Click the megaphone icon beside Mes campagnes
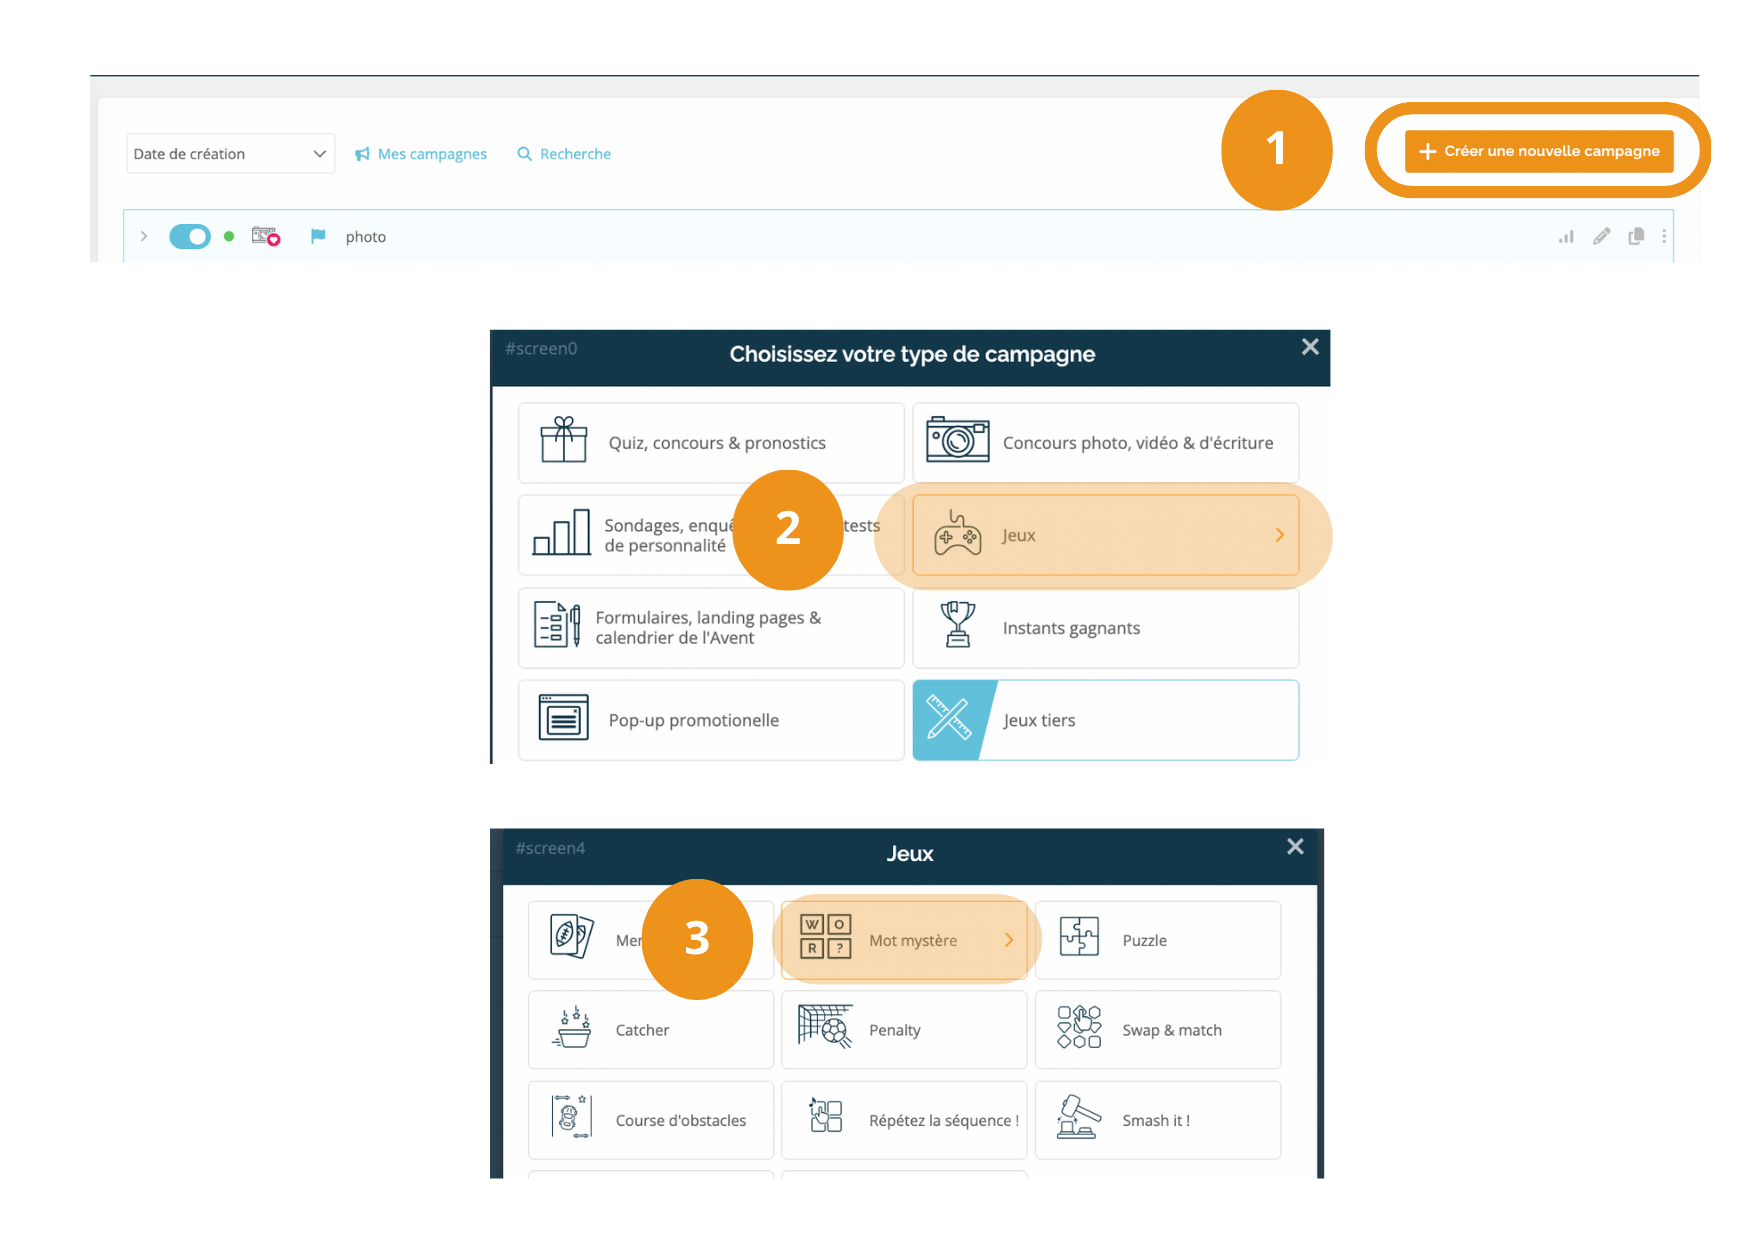The image size is (1748, 1240). click(362, 154)
